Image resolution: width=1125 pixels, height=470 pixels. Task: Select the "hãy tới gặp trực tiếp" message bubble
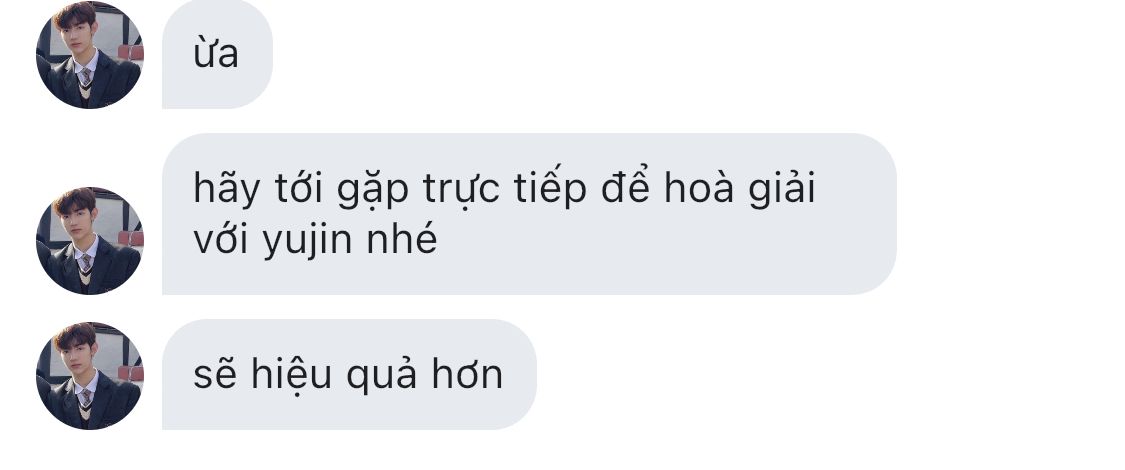529,214
